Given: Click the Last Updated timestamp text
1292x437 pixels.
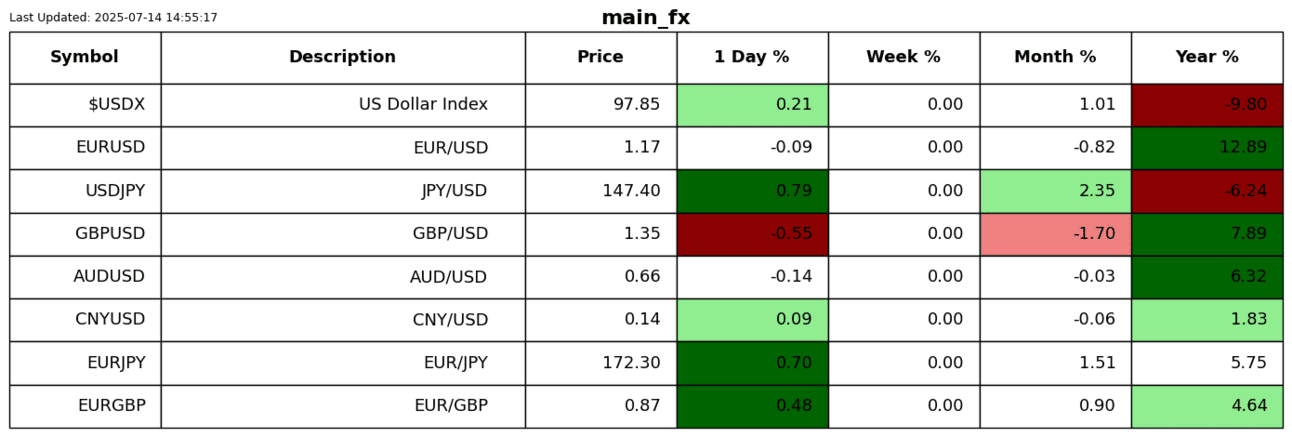Looking at the screenshot, I should point(113,18).
